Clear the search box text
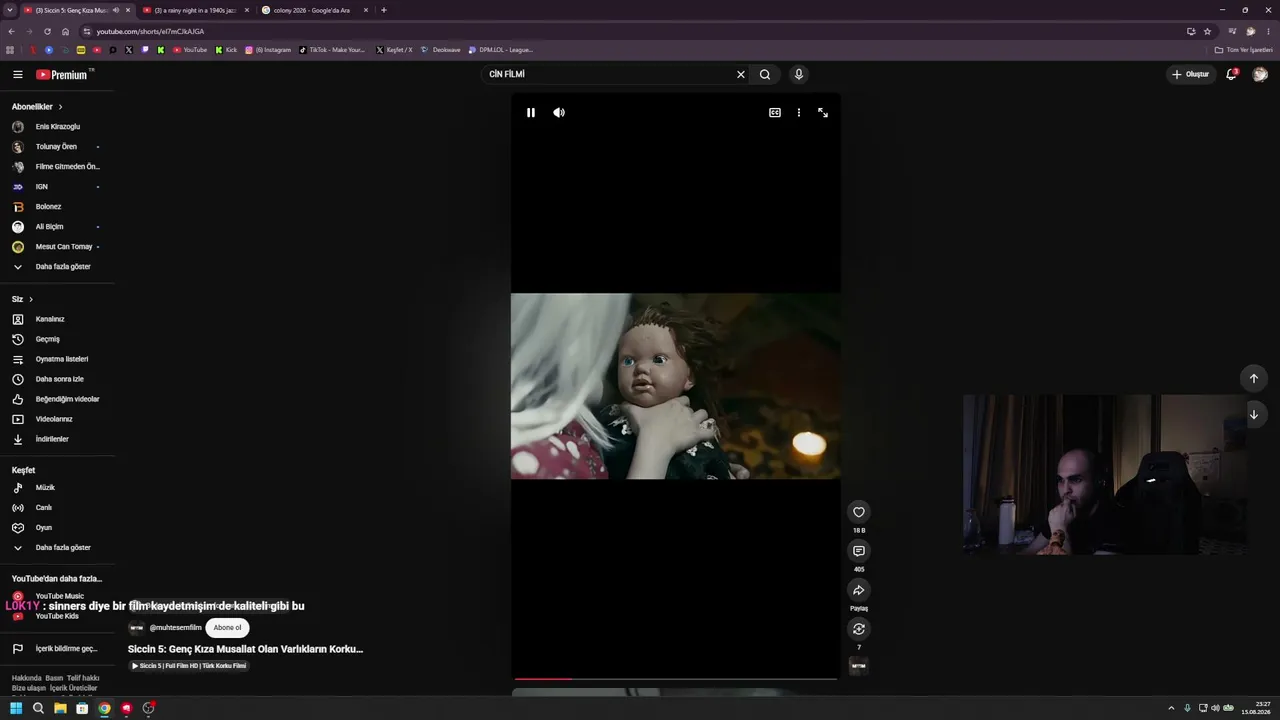 [x=741, y=74]
